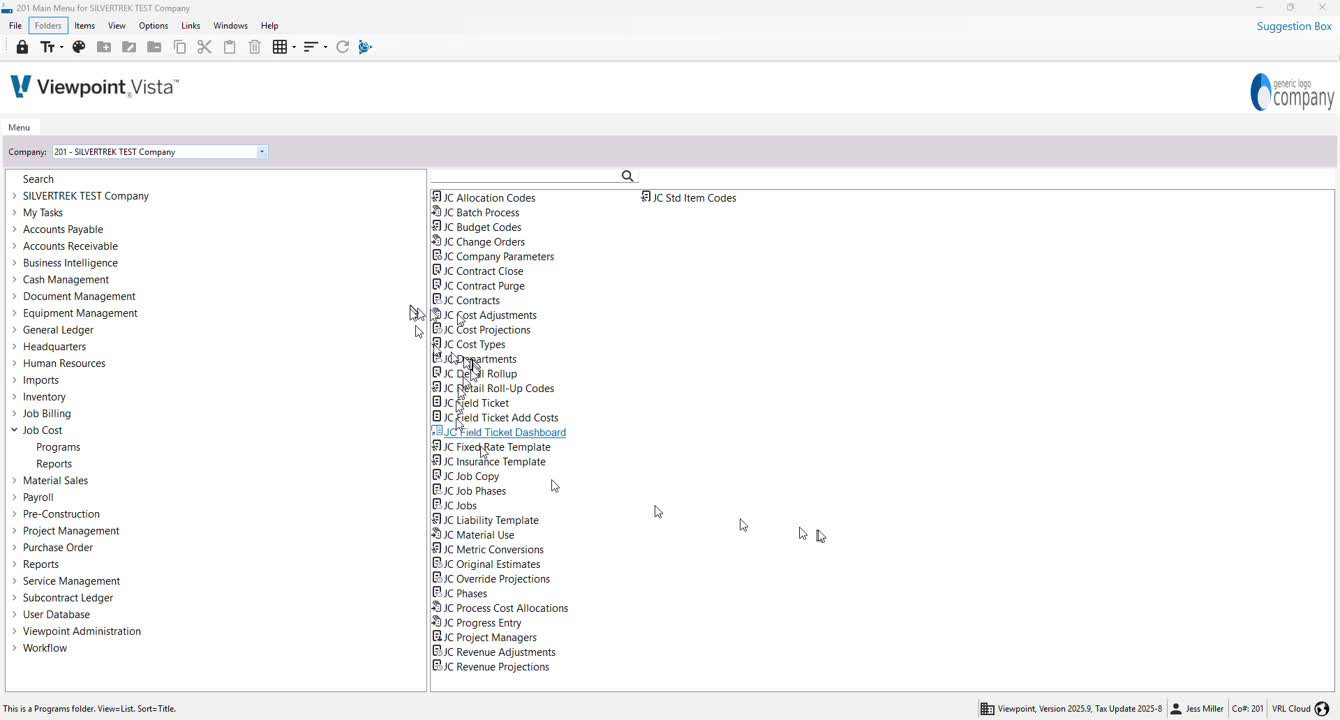Click the edit folder icon
The width and height of the screenshot is (1340, 720).
click(129, 47)
